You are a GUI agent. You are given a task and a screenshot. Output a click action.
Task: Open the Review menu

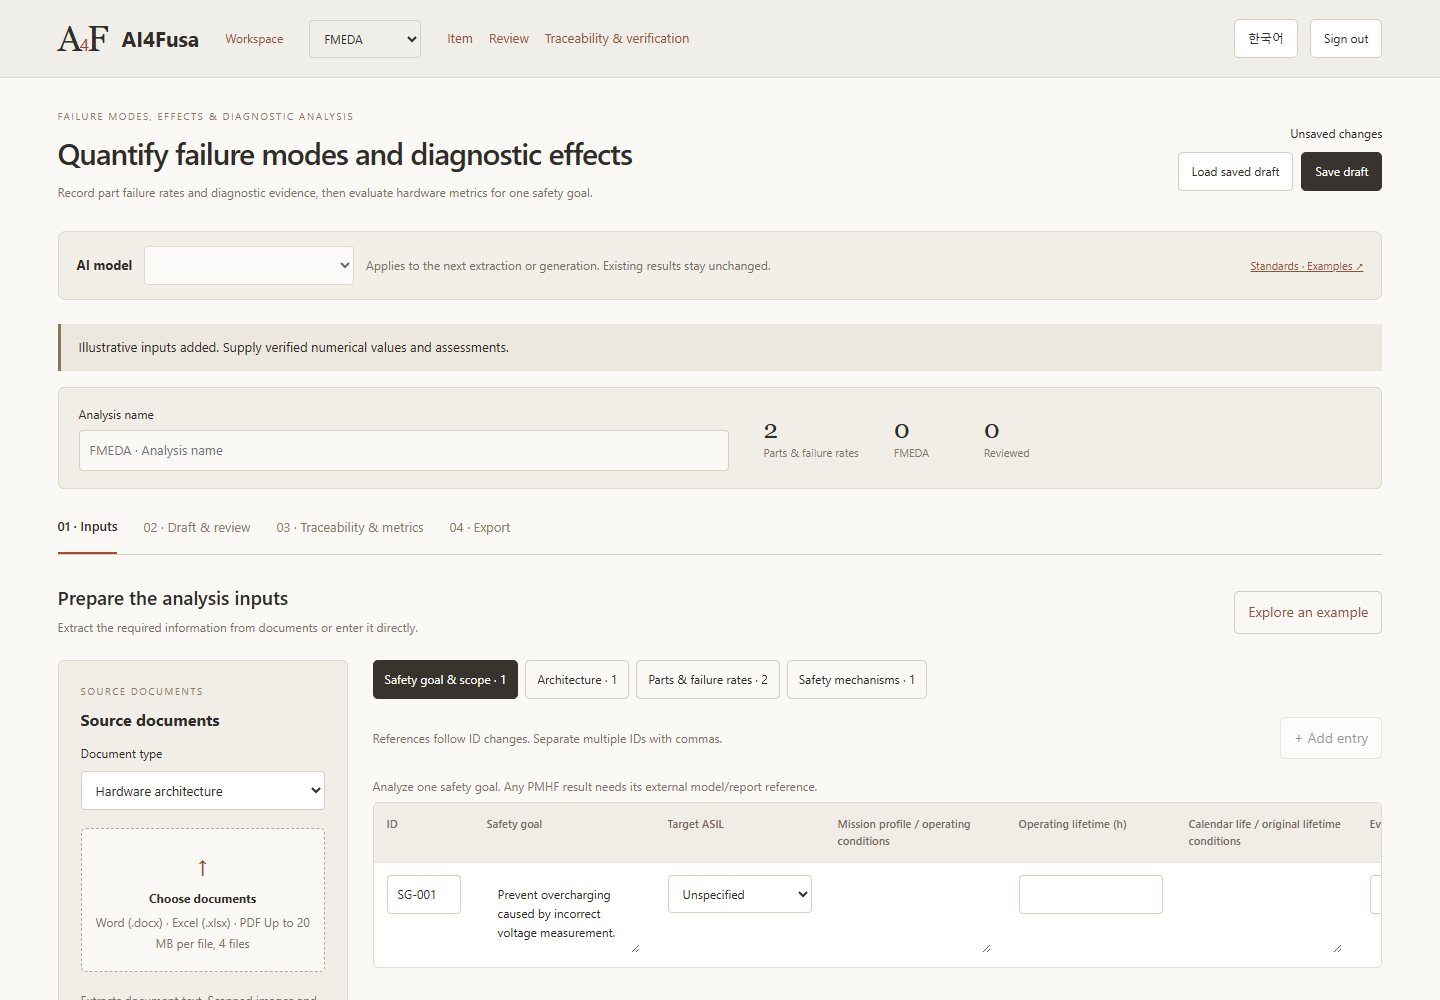pyautogui.click(x=509, y=39)
